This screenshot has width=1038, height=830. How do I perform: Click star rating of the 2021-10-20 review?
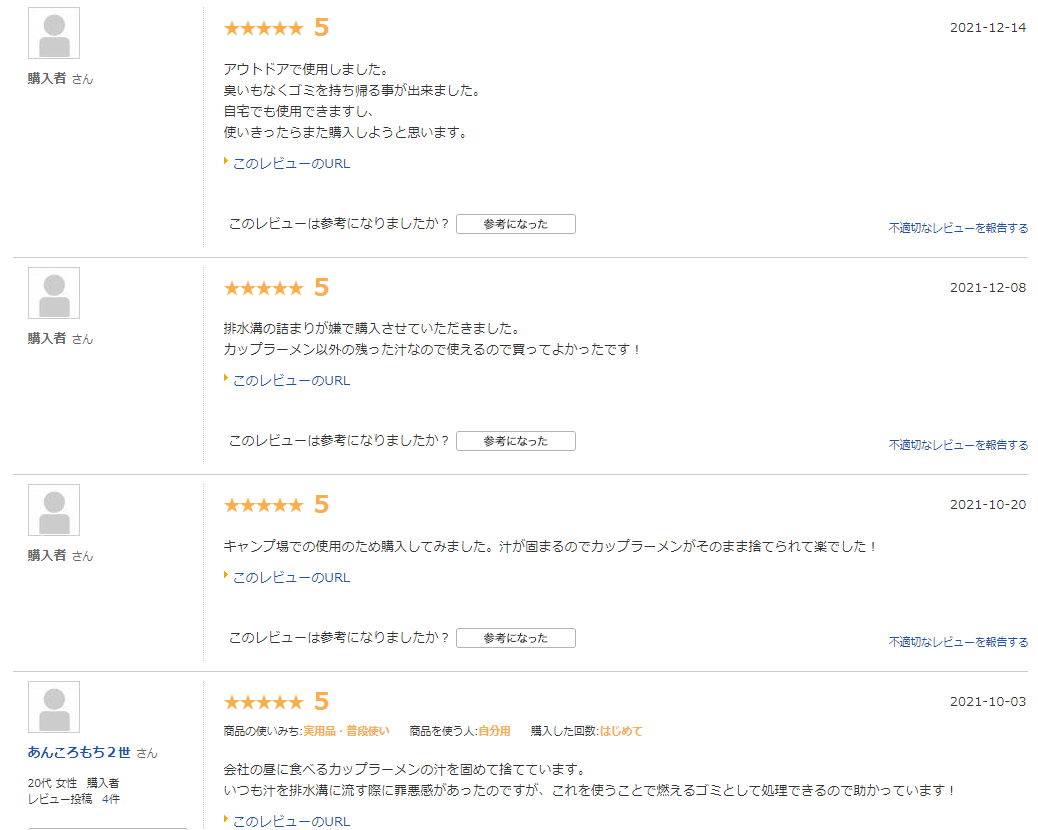(263, 505)
